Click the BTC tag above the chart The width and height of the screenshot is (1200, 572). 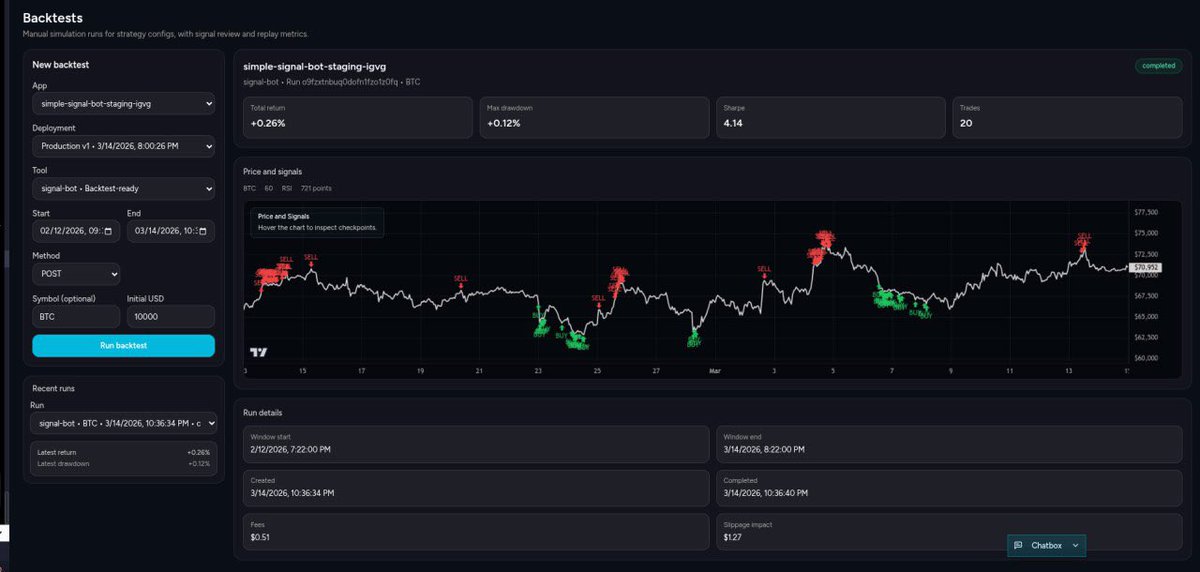[x=249, y=188]
